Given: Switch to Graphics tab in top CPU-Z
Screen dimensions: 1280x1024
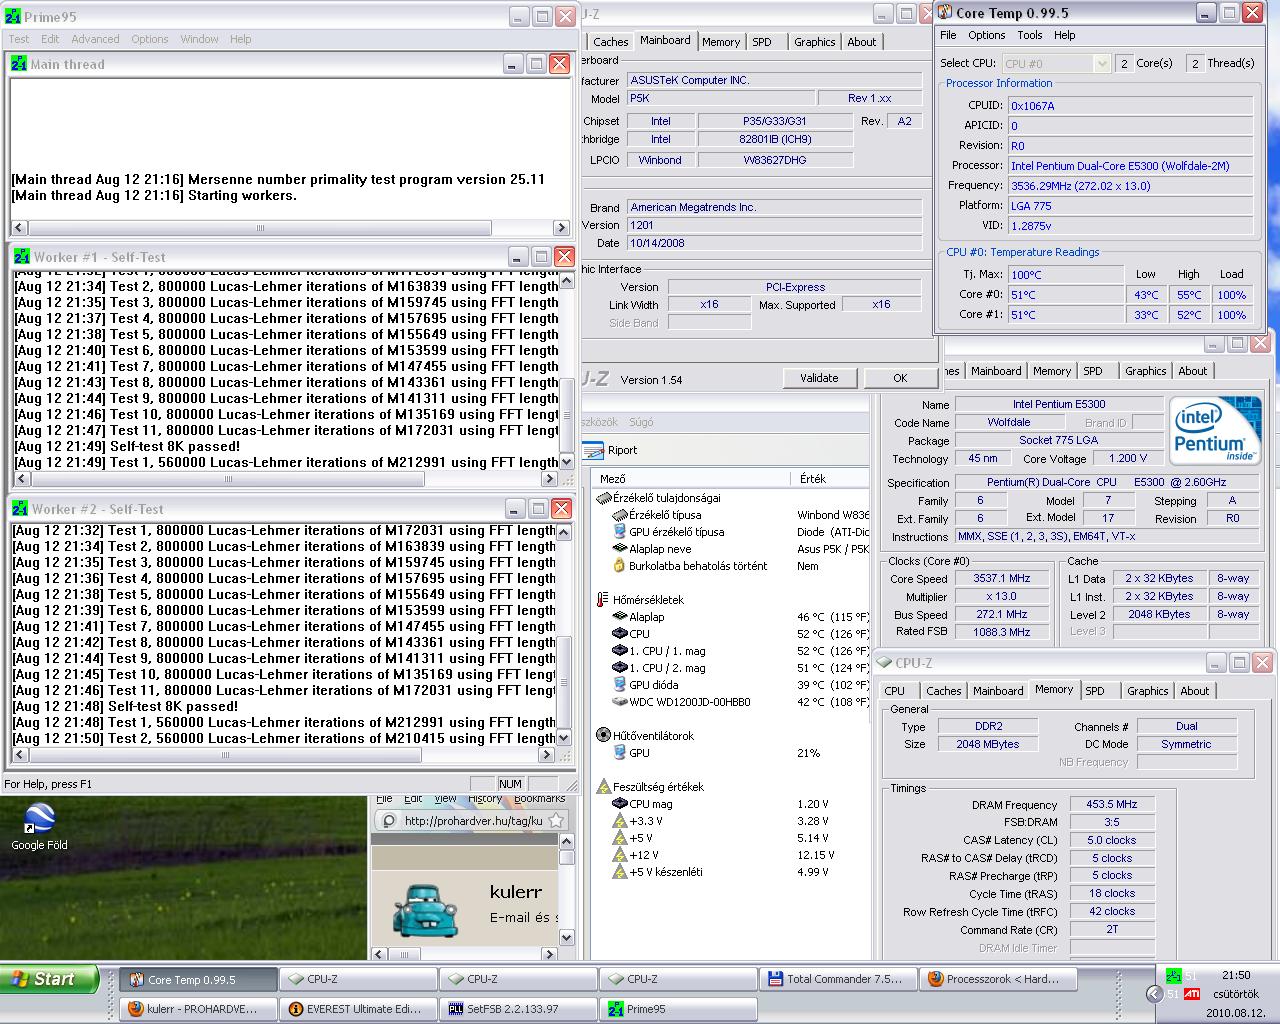Looking at the screenshot, I should click(814, 42).
